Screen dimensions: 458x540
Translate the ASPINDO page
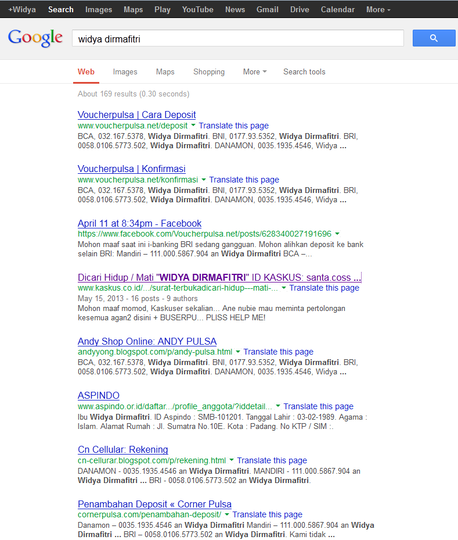[318, 406]
